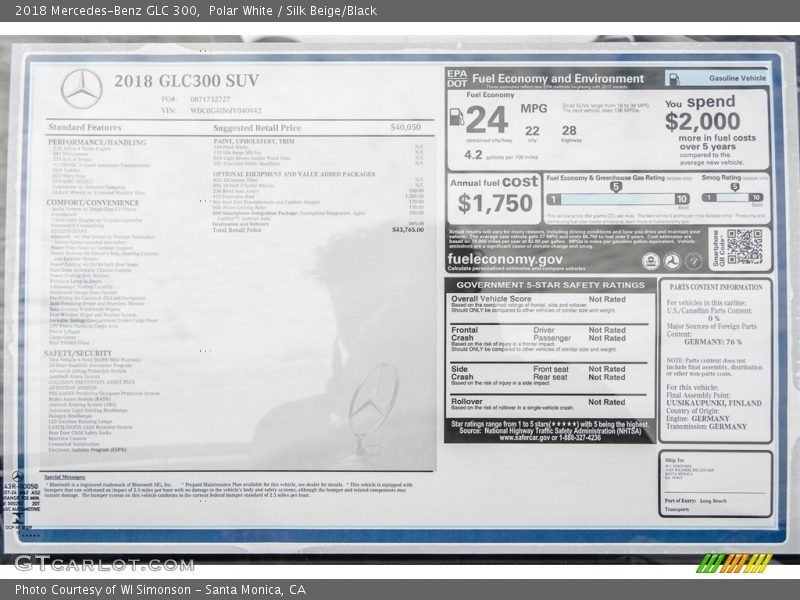This screenshot has width=800, height=600.
Task: Click the 'Ship To:' label
Action: 674,460
